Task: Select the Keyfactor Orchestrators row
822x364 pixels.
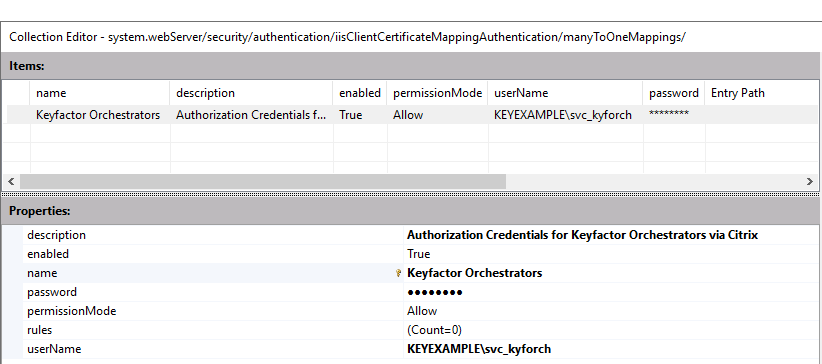Action: point(412,115)
